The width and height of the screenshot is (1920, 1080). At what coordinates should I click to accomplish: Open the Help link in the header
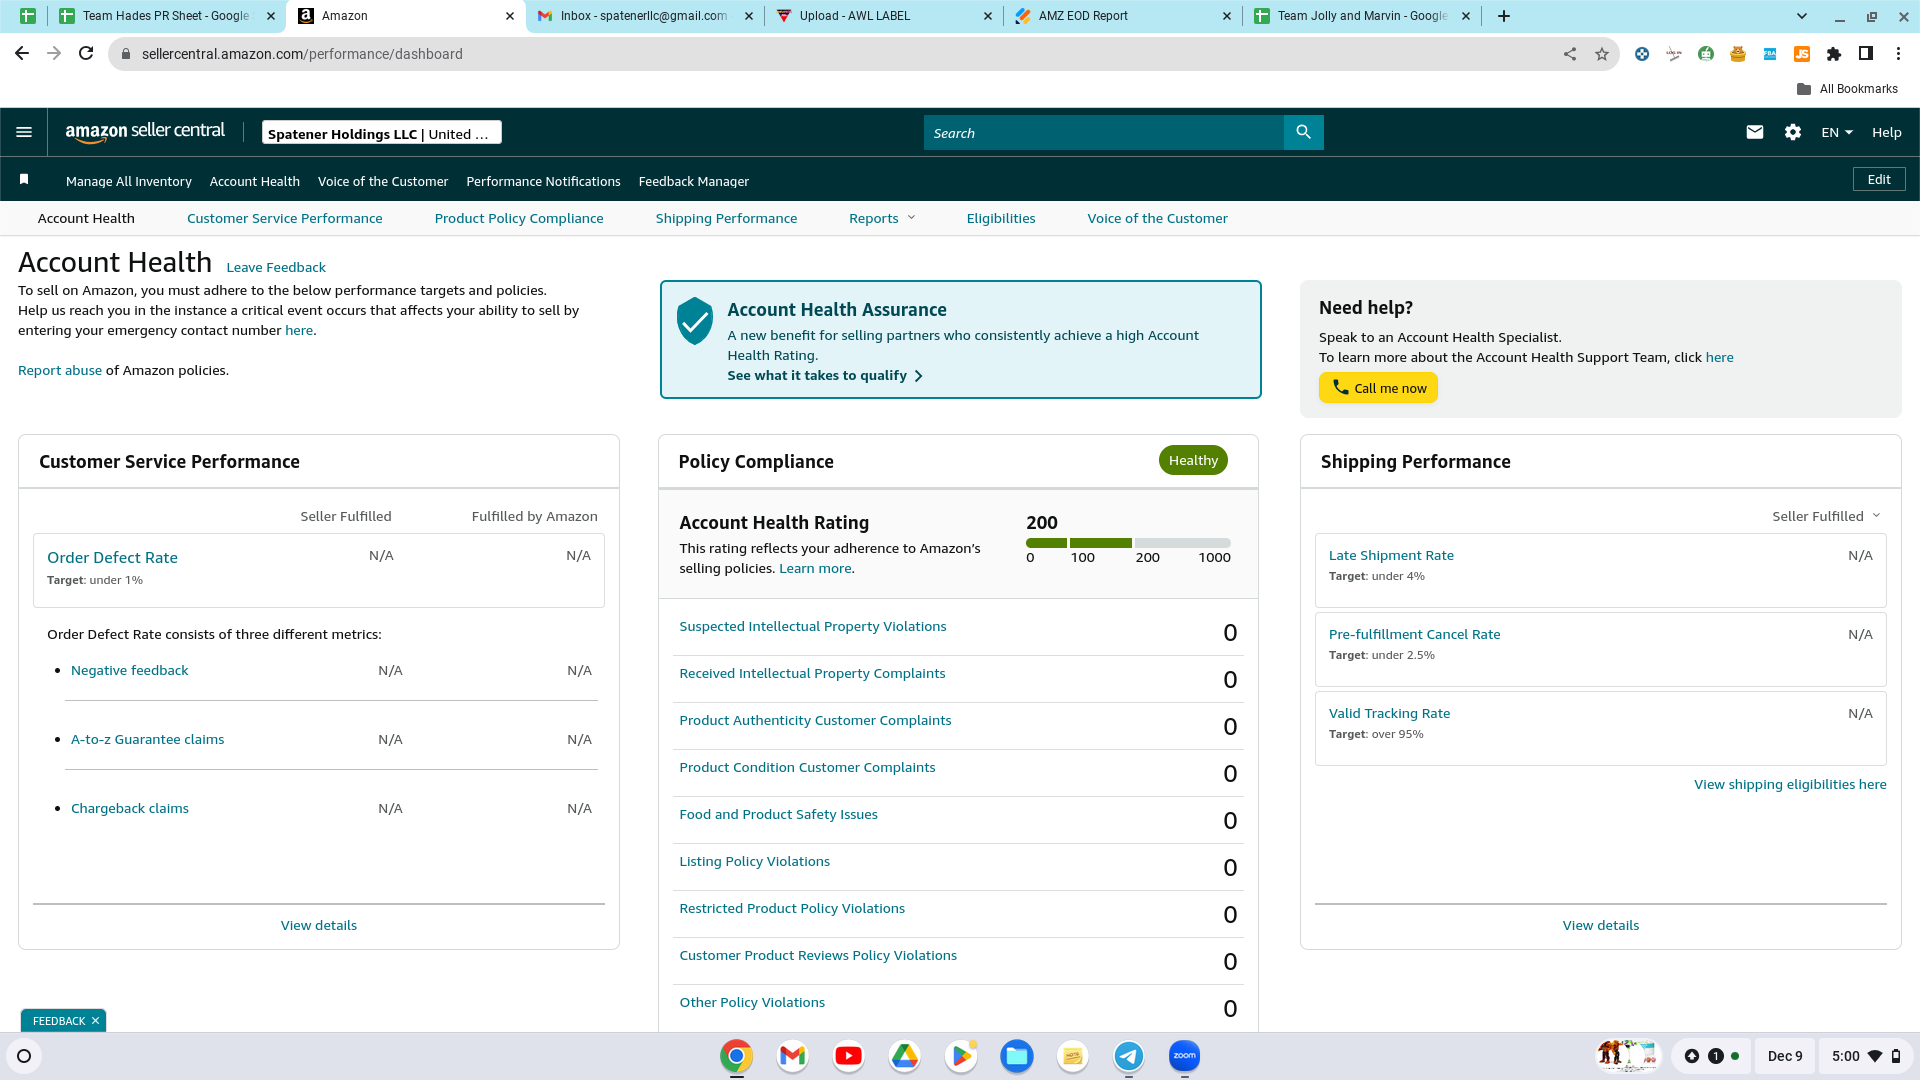tap(1886, 132)
